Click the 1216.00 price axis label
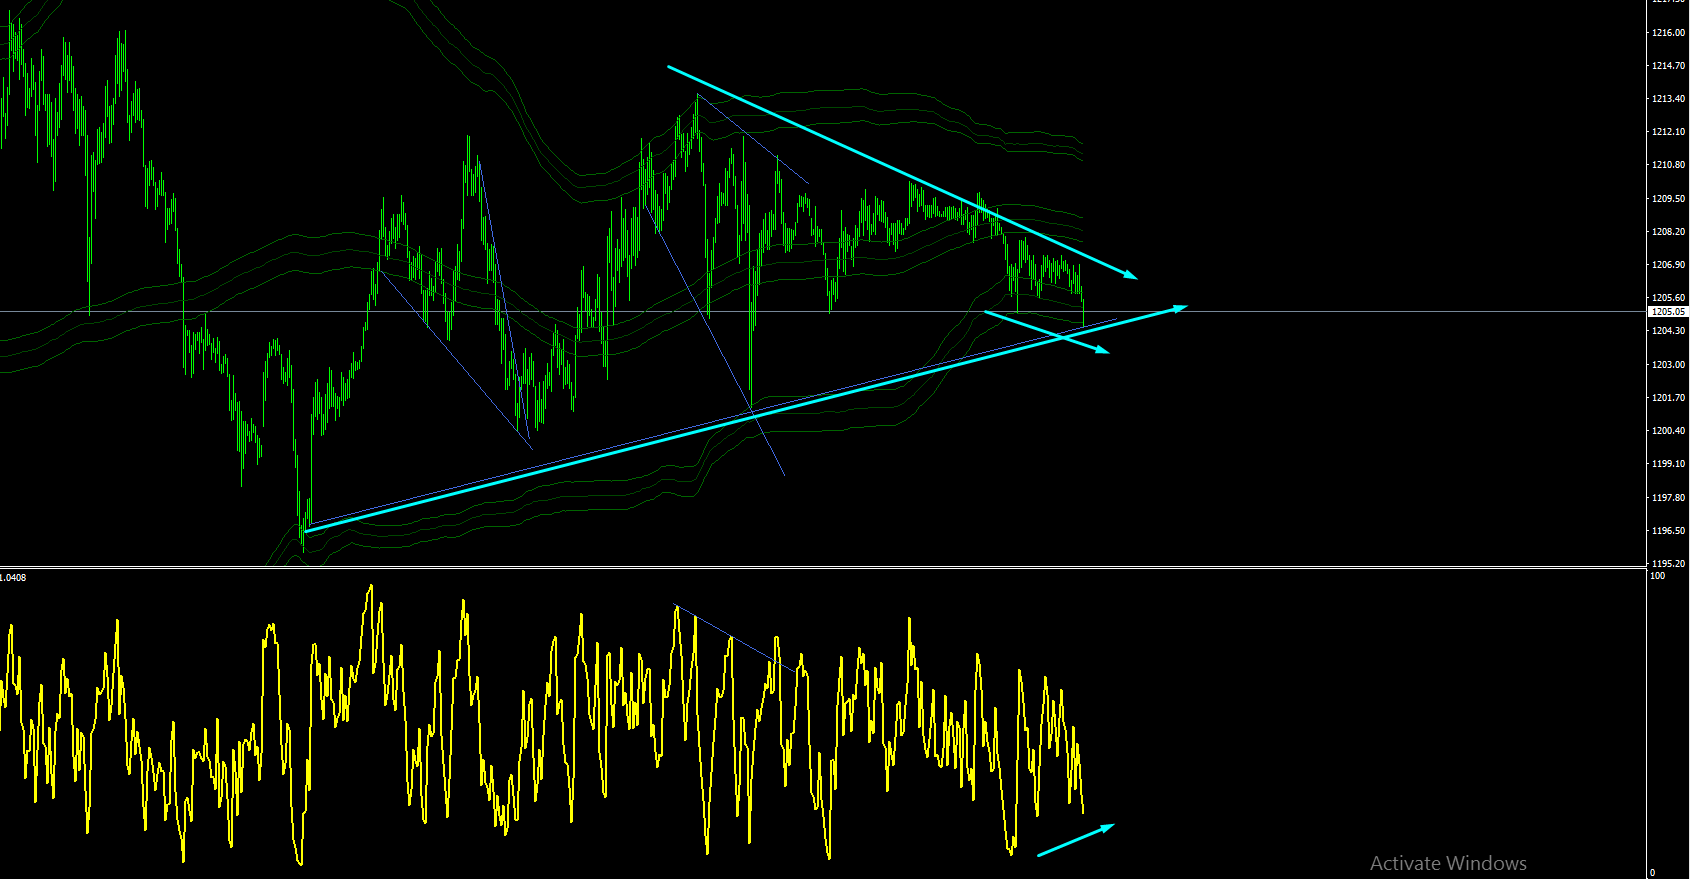Screen dimensions: 1690x879 point(1668,33)
